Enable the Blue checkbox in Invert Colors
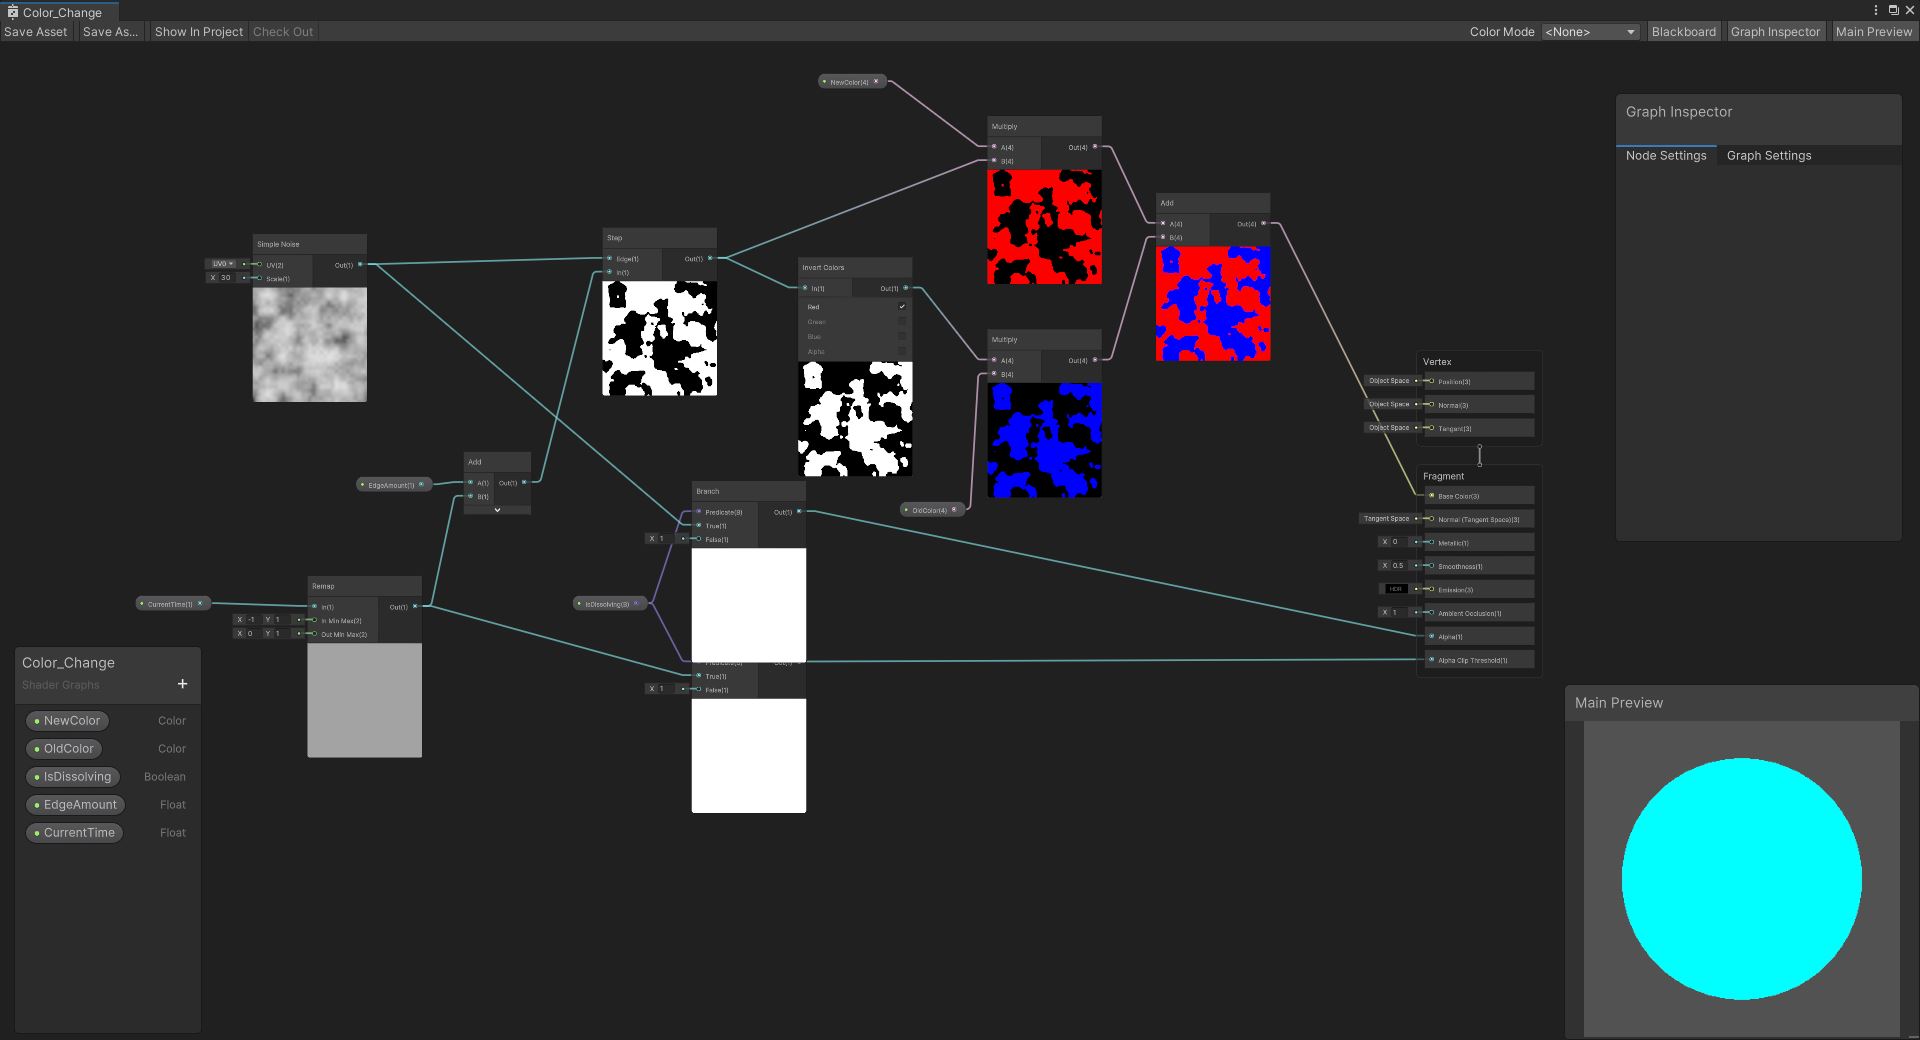Viewport: 1920px width, 1040px height. pos(902,337)
